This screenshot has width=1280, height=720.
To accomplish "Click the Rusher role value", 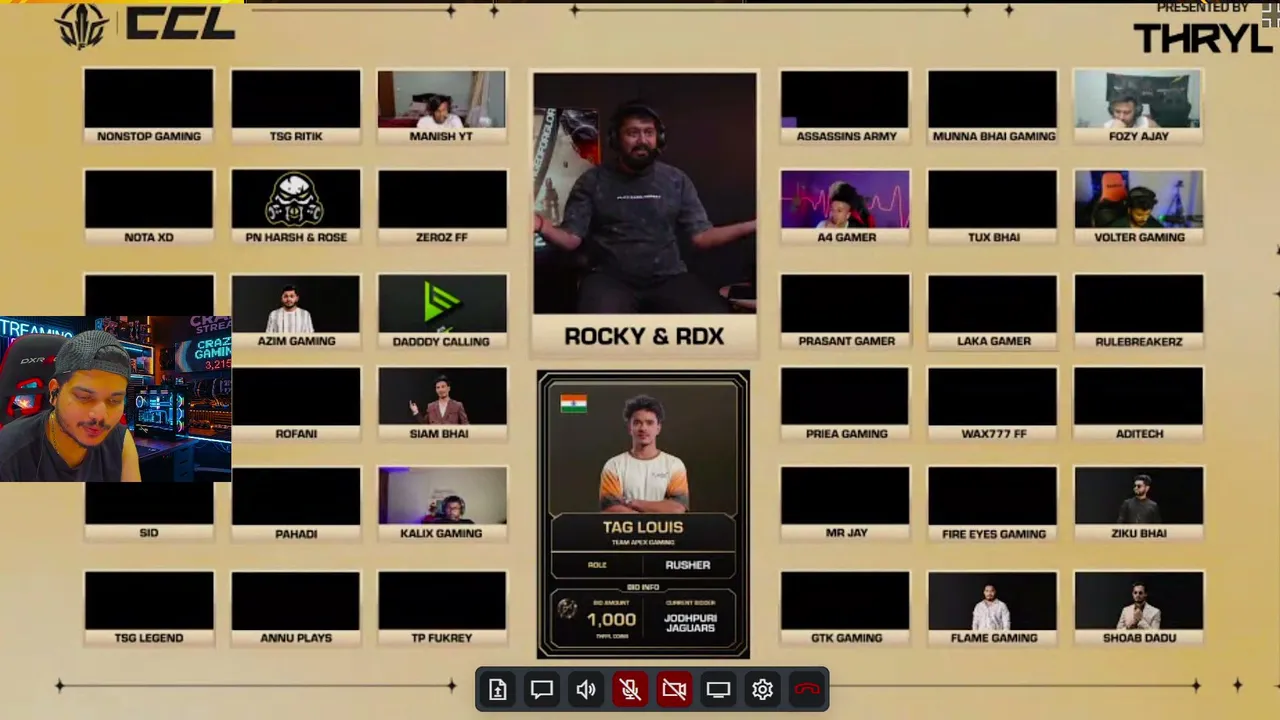I will click(x=688, y=565).
